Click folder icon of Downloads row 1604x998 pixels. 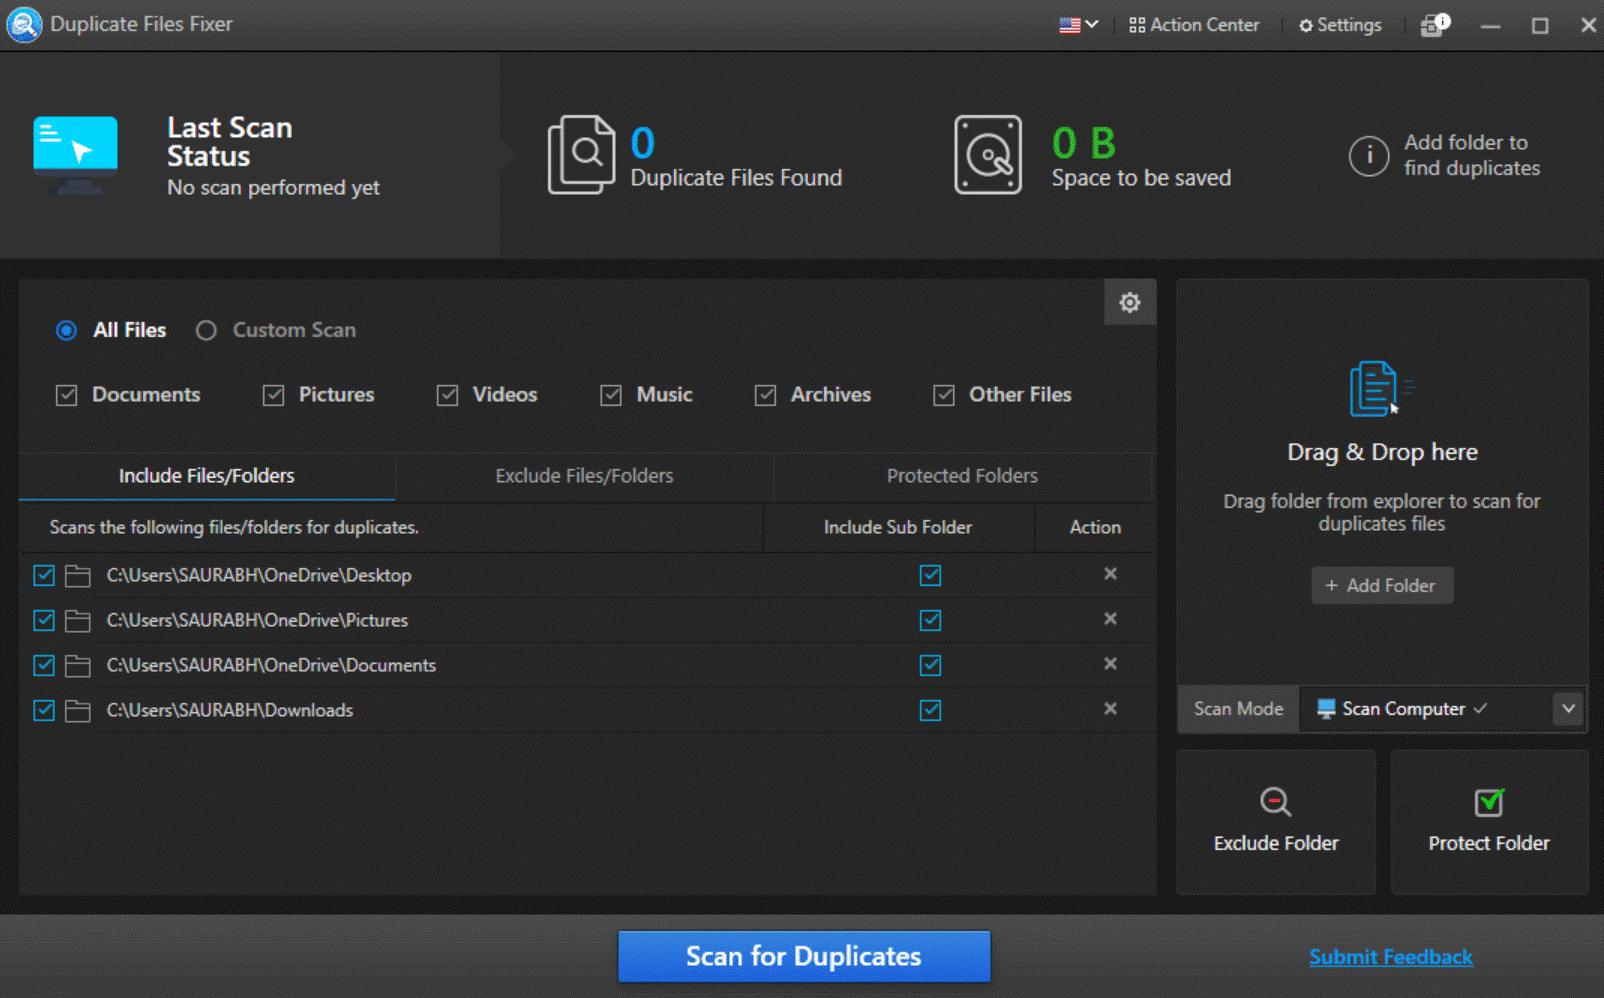(77, 711)
